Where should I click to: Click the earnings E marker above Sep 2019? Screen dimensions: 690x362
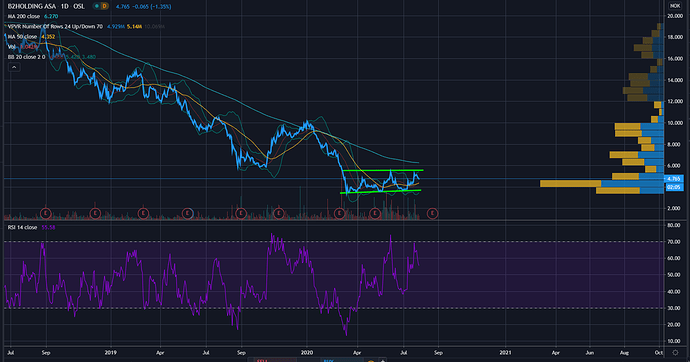click(240, 213)
